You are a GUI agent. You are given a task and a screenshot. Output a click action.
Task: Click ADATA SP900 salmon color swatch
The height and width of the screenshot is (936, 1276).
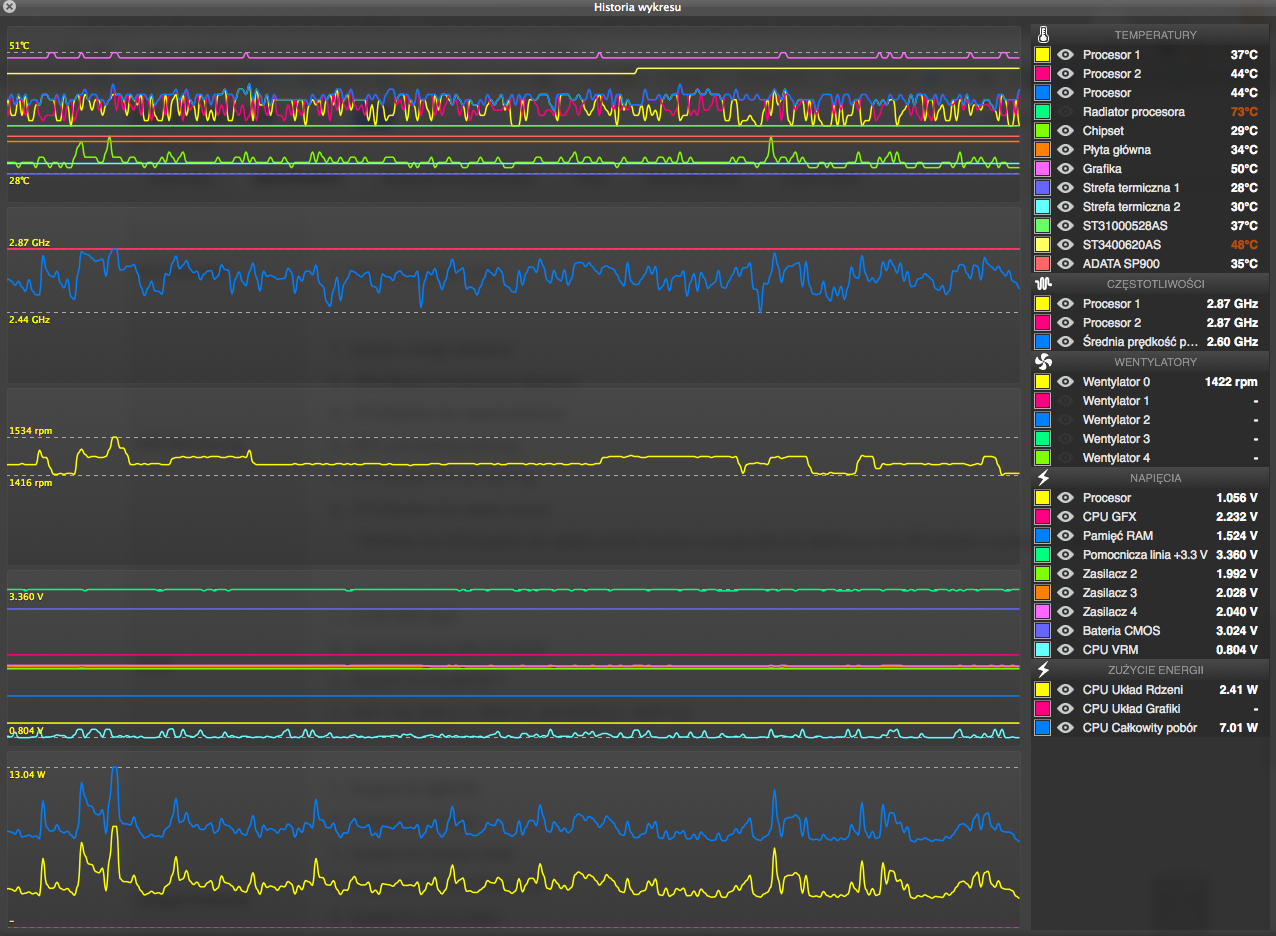pos(1043,264)
